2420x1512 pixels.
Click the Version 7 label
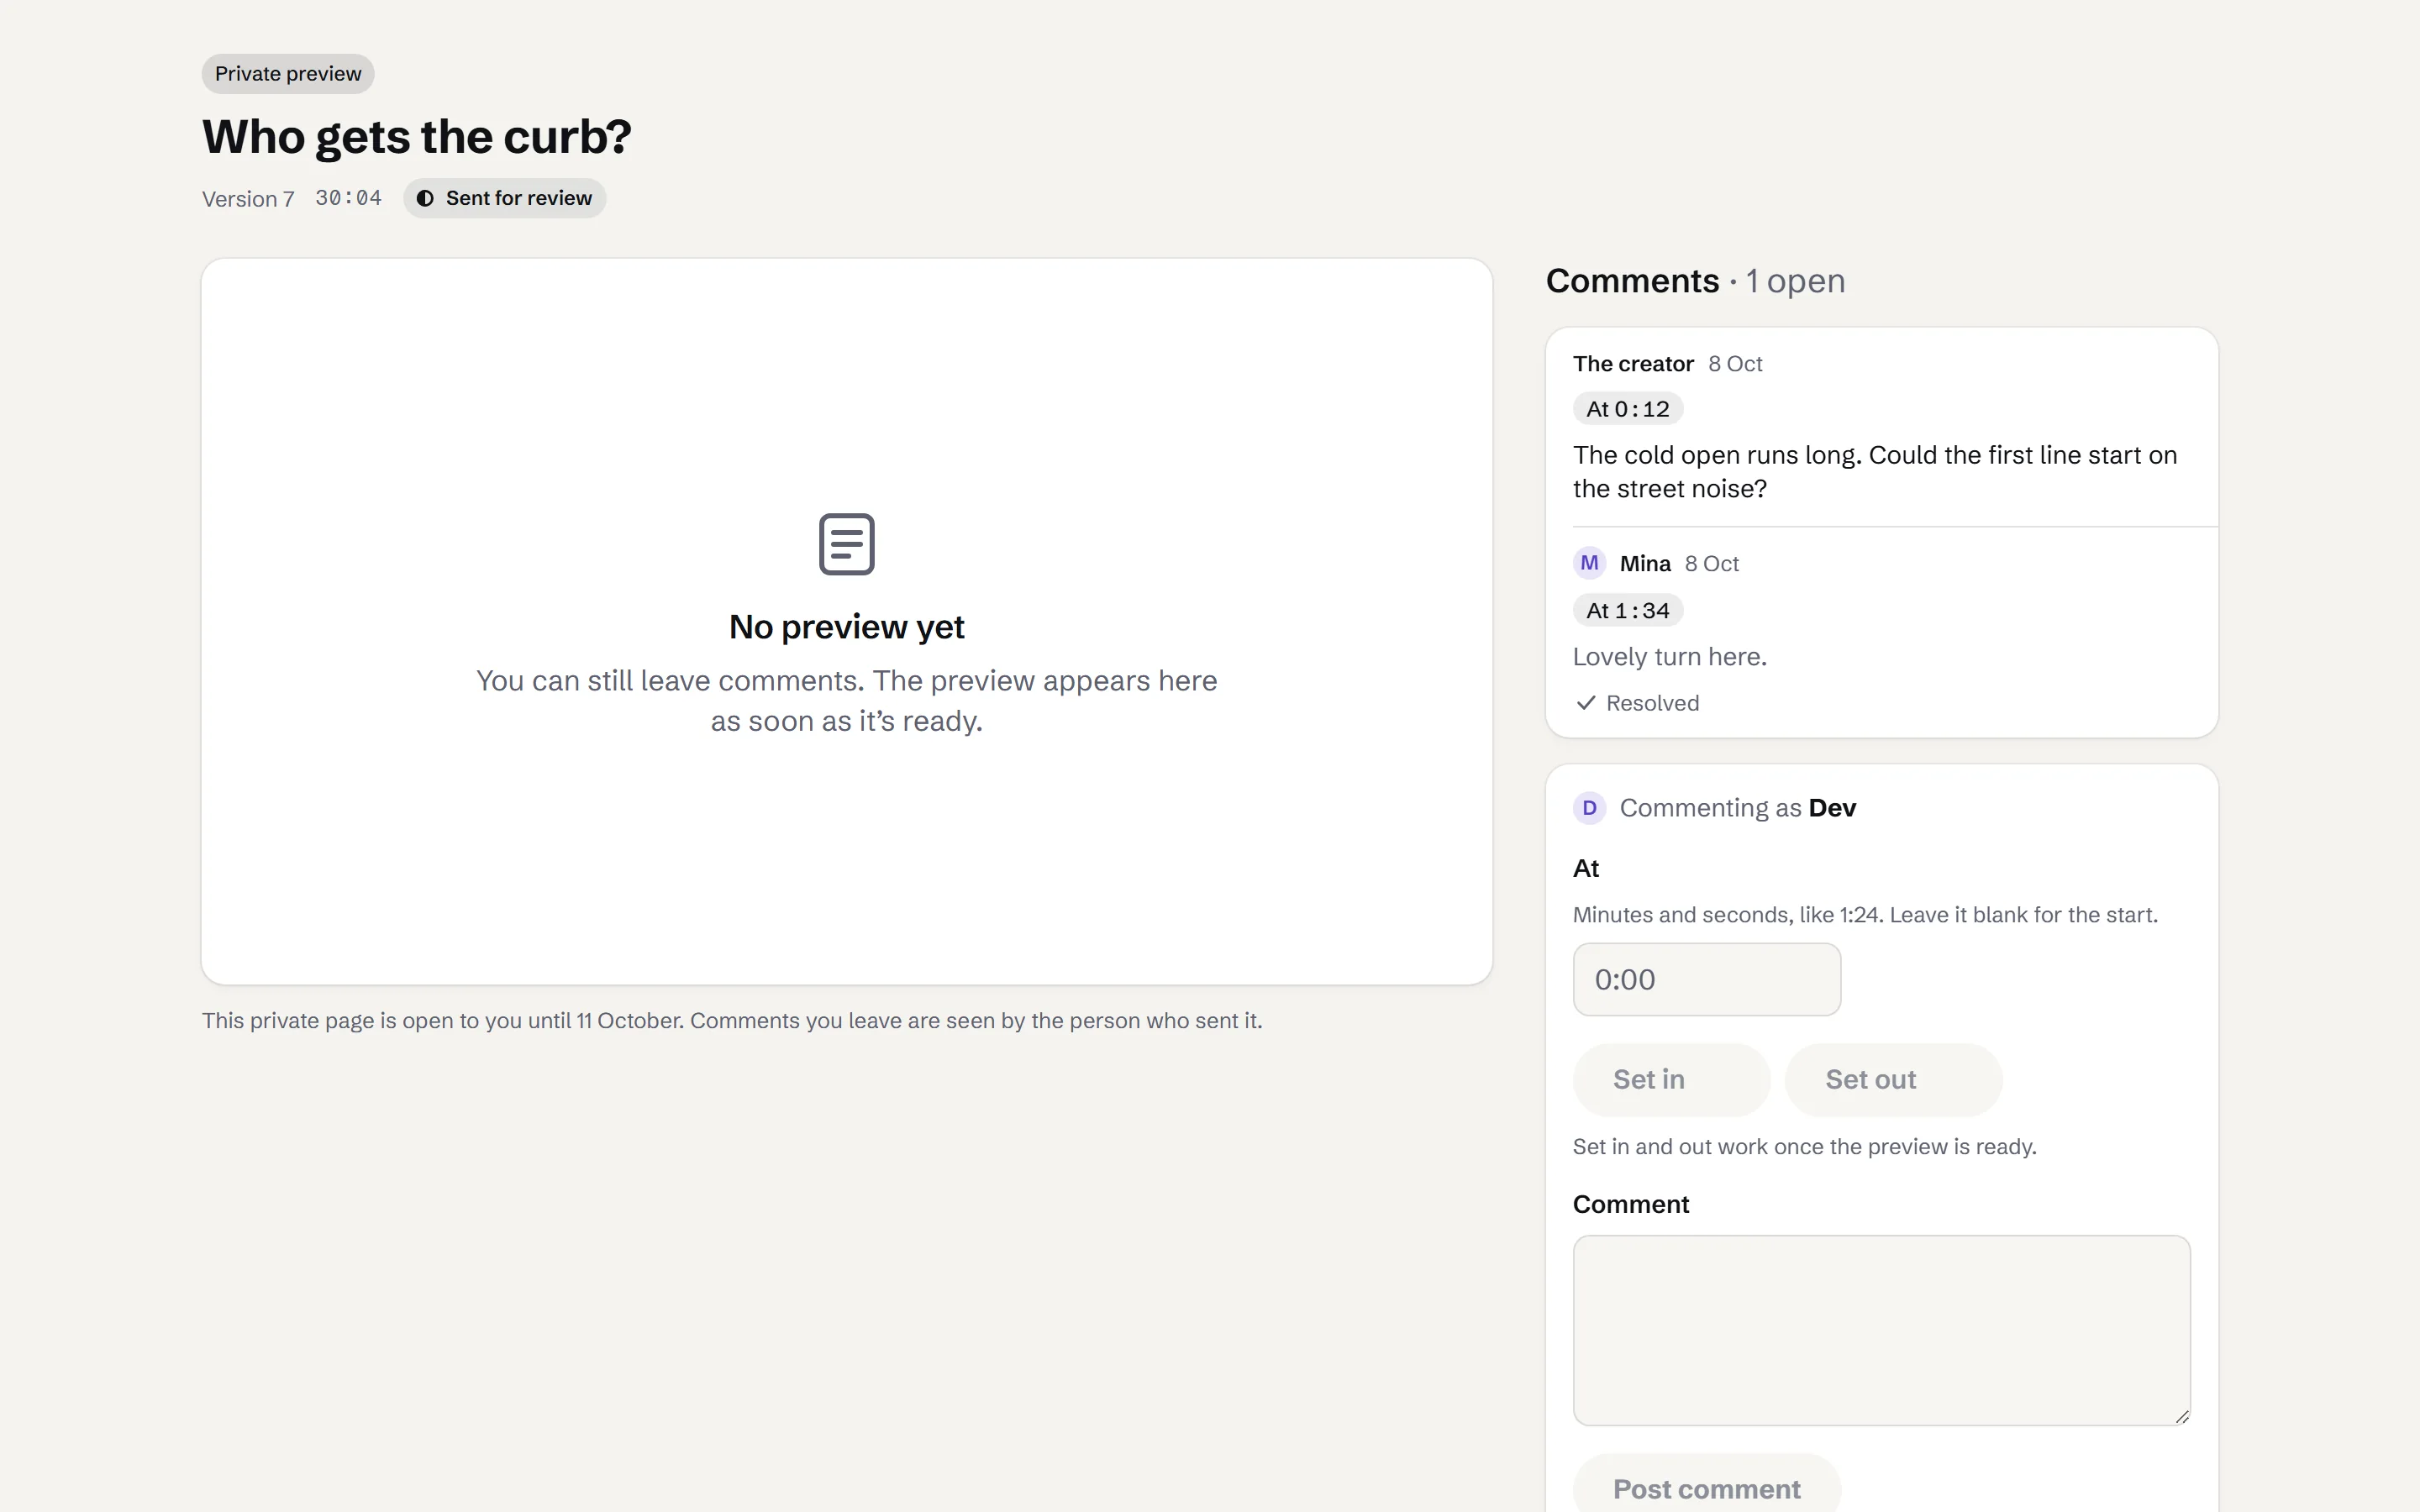pos(248,199)
